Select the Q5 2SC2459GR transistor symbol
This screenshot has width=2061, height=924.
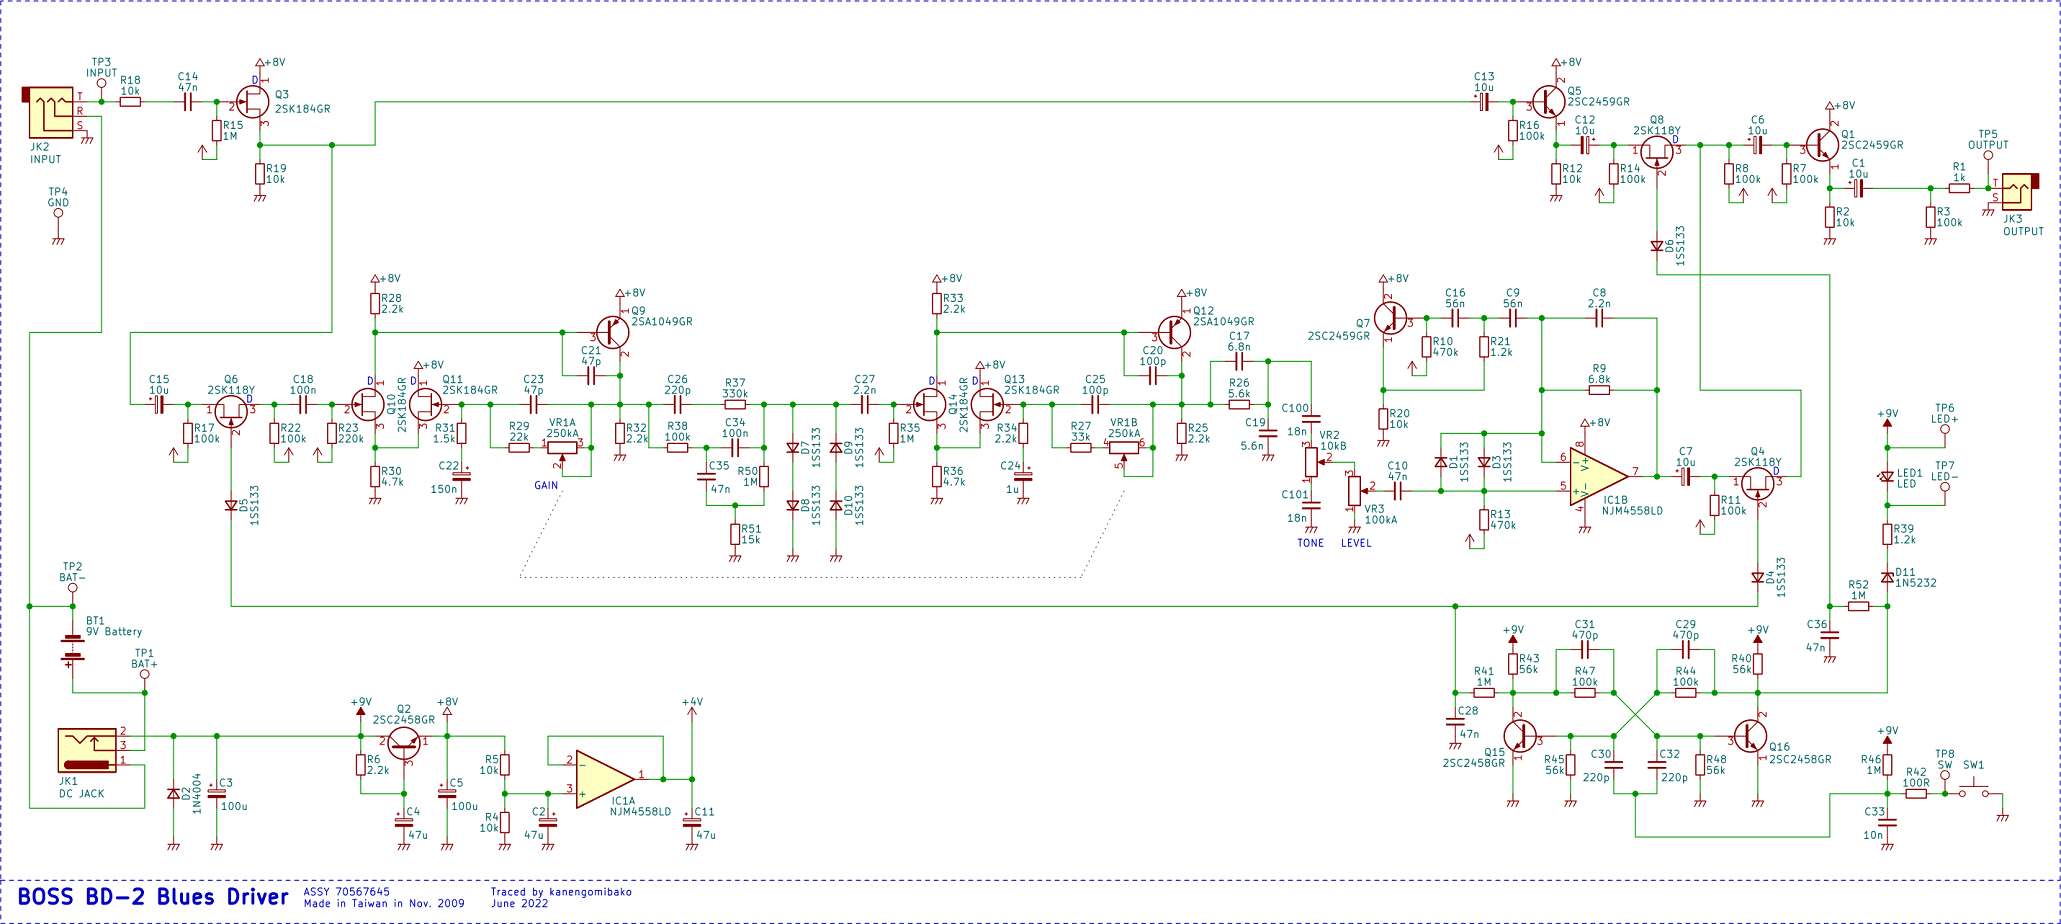pyautogui.click(x=1548, y=102)
